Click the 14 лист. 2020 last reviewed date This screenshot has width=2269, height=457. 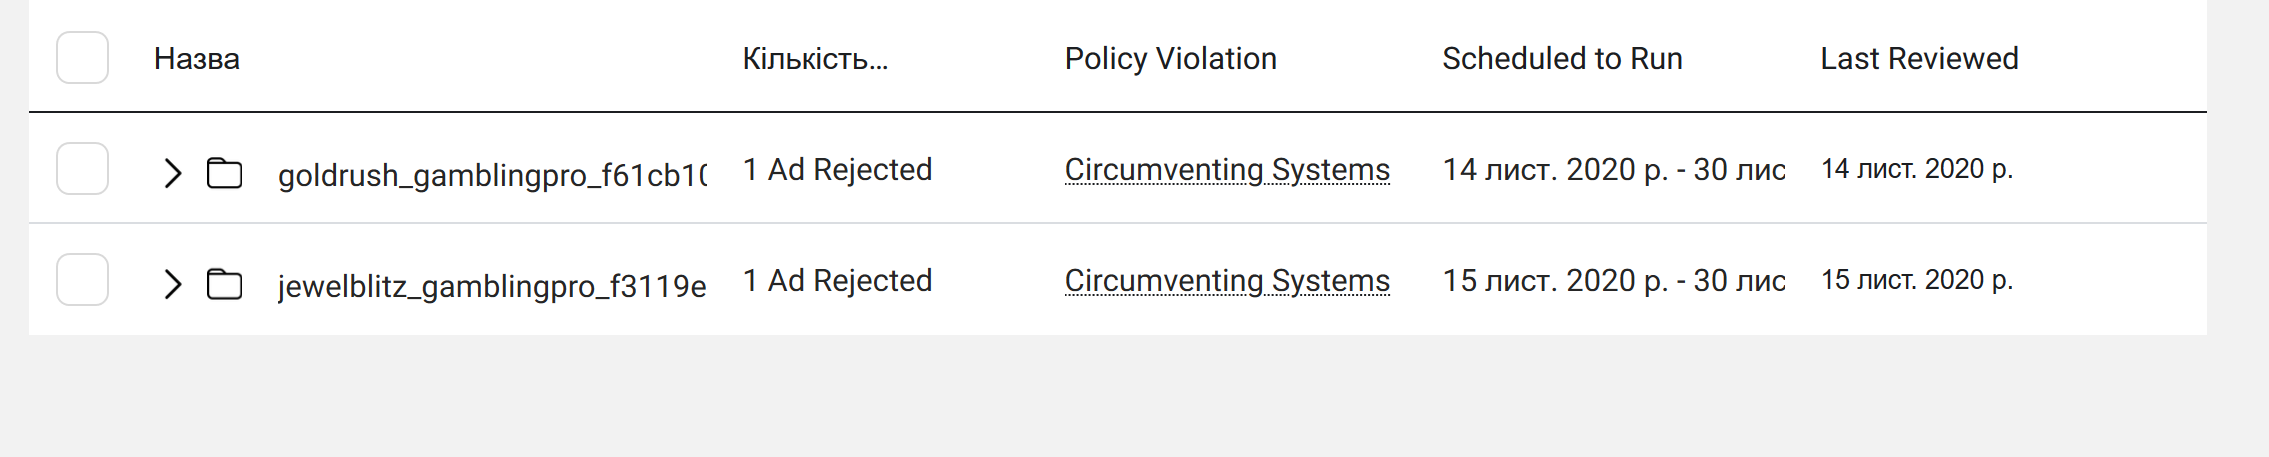click(x=1917, y=169)
